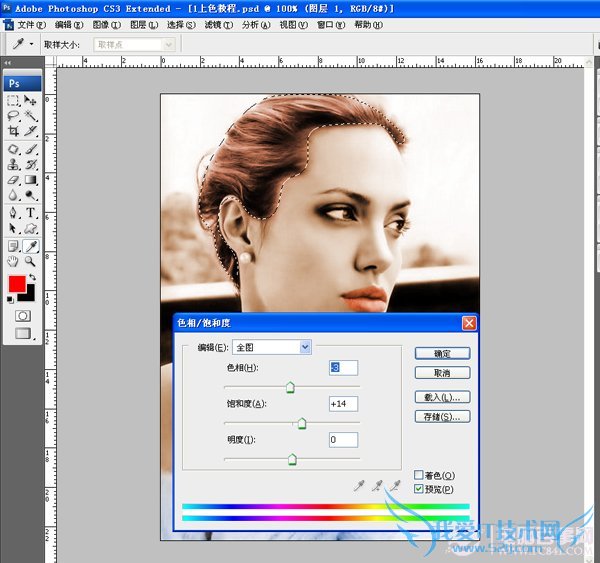Select the Type tool
Viewport: 600px width, 563px height.
pyautogui.click(x=31, y=212)
